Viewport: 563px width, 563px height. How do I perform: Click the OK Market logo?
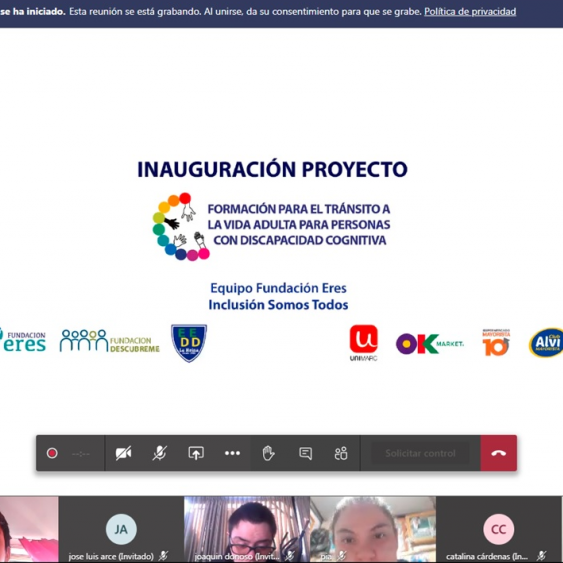point(429,344)
